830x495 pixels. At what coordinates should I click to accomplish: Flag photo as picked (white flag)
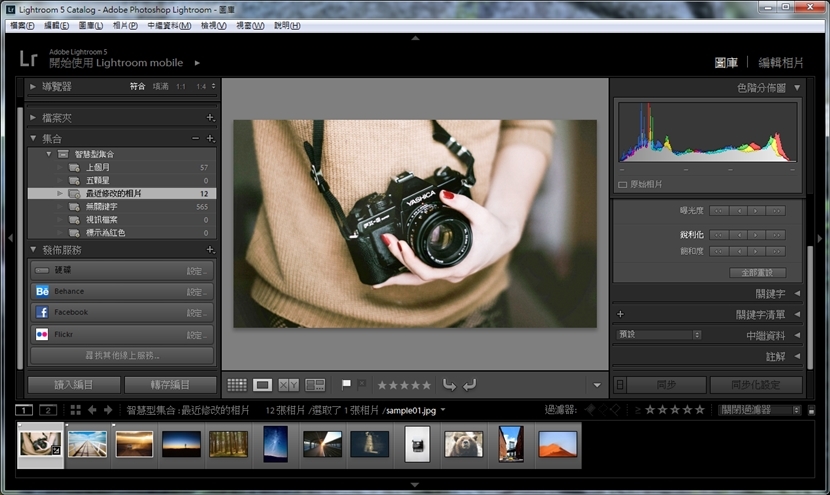[x=346, y=384]
